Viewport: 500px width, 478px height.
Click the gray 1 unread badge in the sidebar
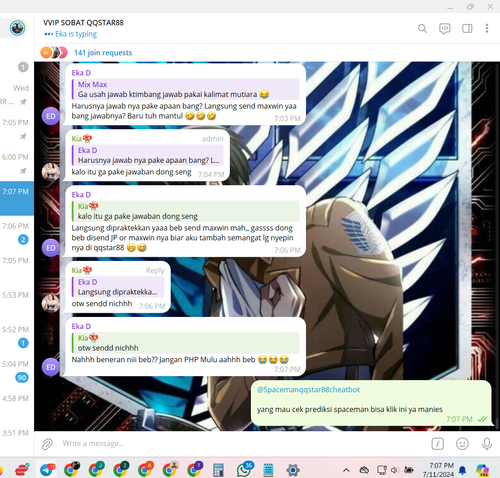tap(23, 67)
